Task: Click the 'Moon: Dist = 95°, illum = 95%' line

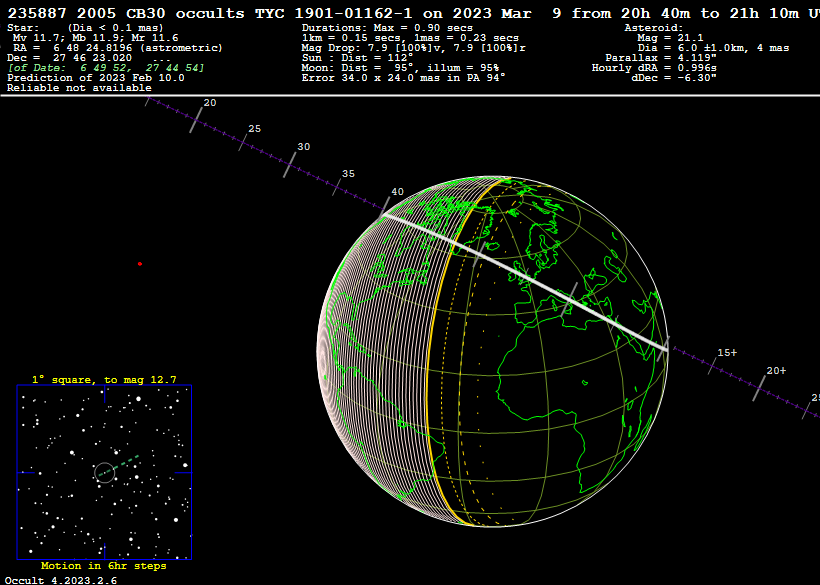Action: coord(400,67)
